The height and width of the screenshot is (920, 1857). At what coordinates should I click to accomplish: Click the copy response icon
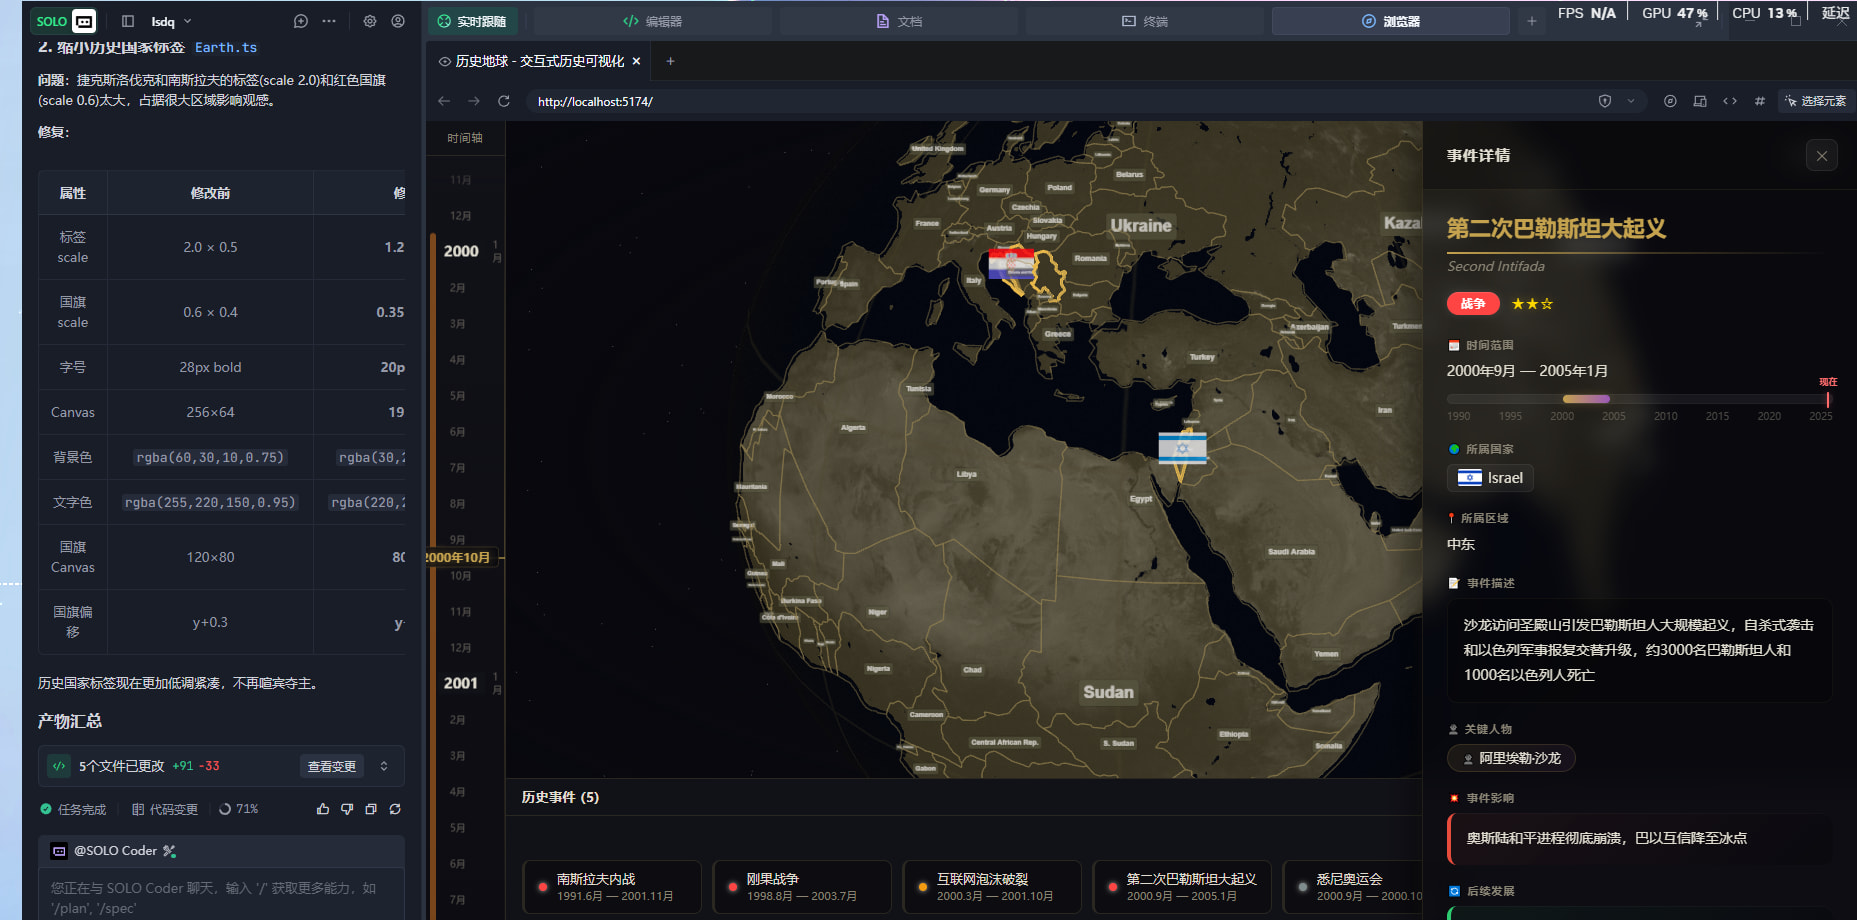click(x=371, y=809)
